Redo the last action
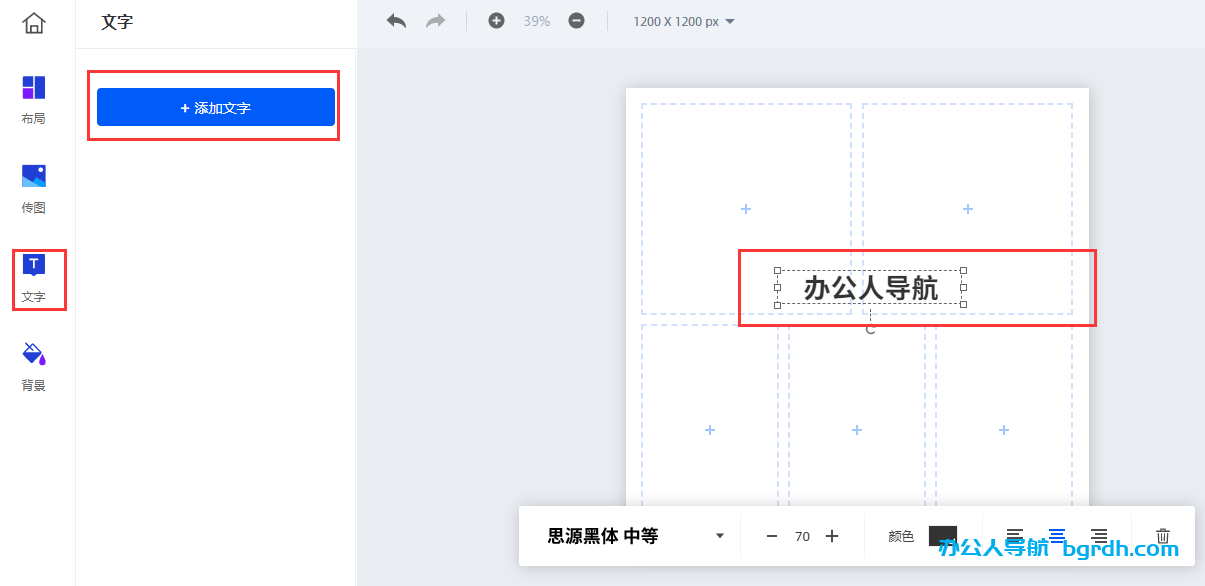Screen dimensions: 1205x586 click(435, 19)
